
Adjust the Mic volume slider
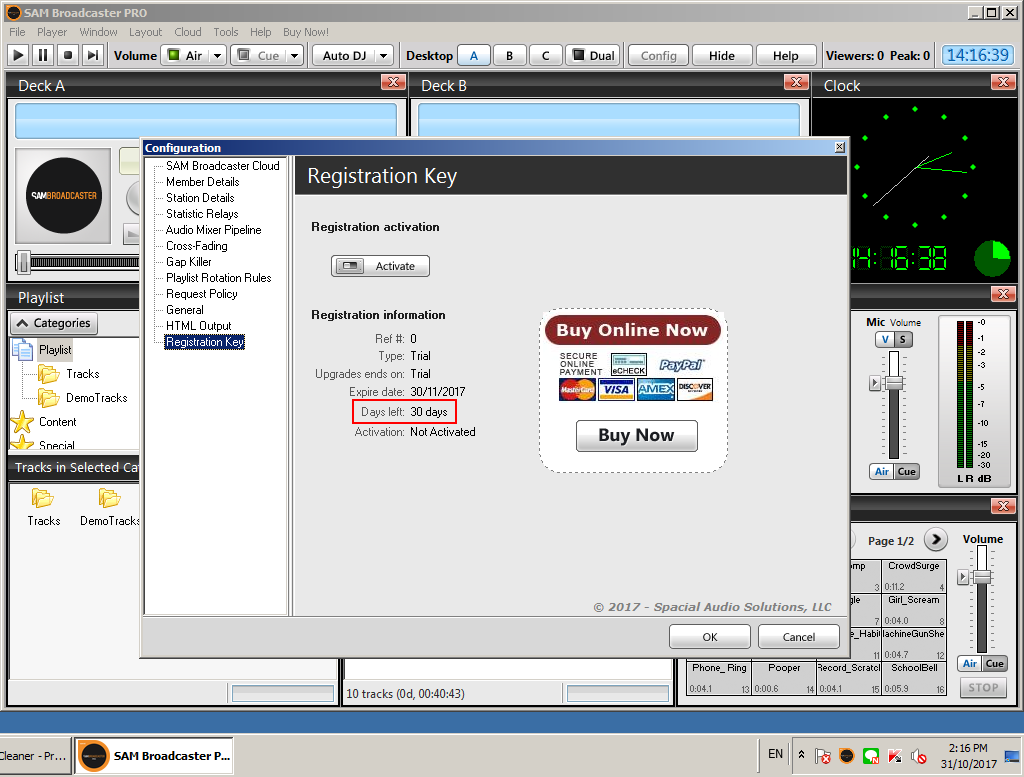893,383
